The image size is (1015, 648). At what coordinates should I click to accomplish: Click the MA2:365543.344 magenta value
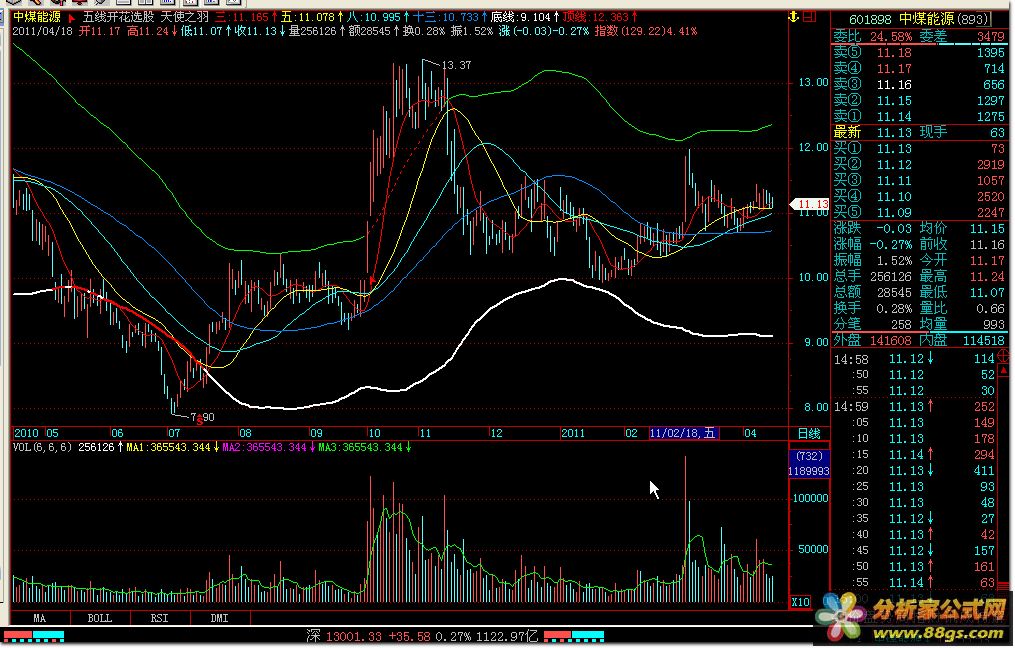(264, 447)
